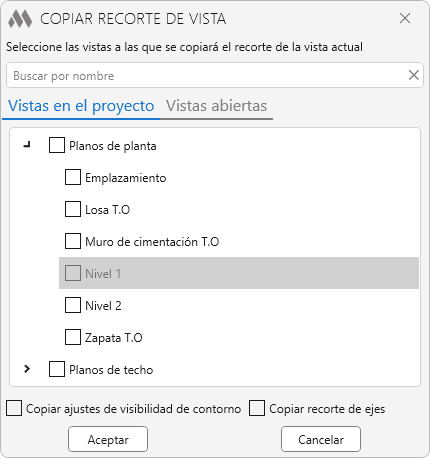The width and height of the screenshot is (430, 458).
Task: Check the Planos de techo checkbox
Action: 57,369
